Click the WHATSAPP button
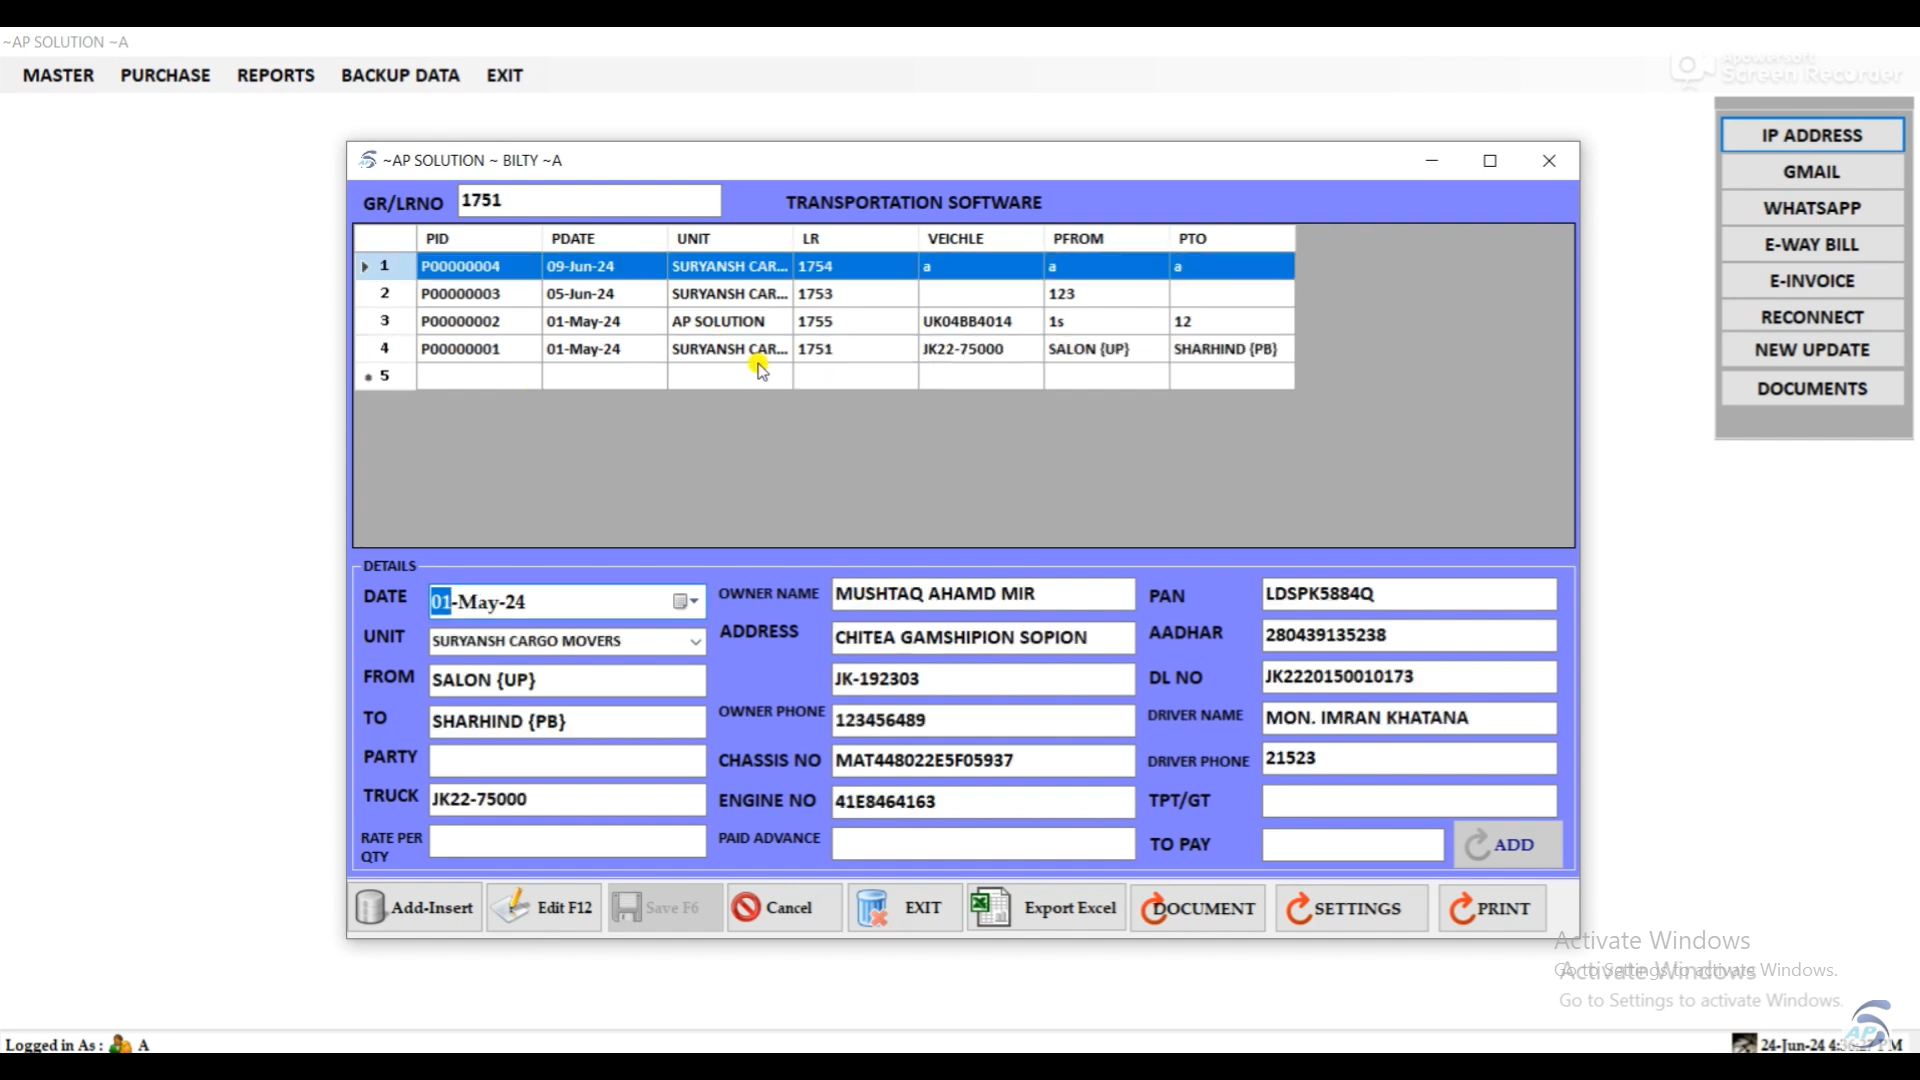The height and width of the screenshot is (1080, 1920). [1812, 208]
